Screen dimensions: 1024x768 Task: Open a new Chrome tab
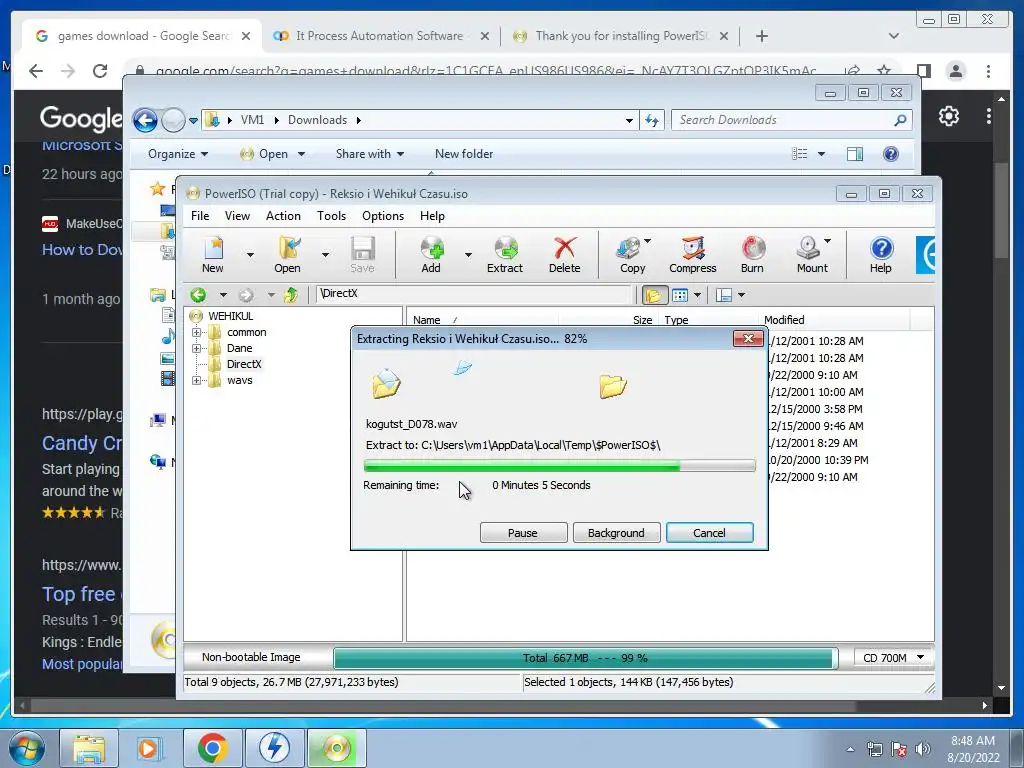click(x=761, y=36)
